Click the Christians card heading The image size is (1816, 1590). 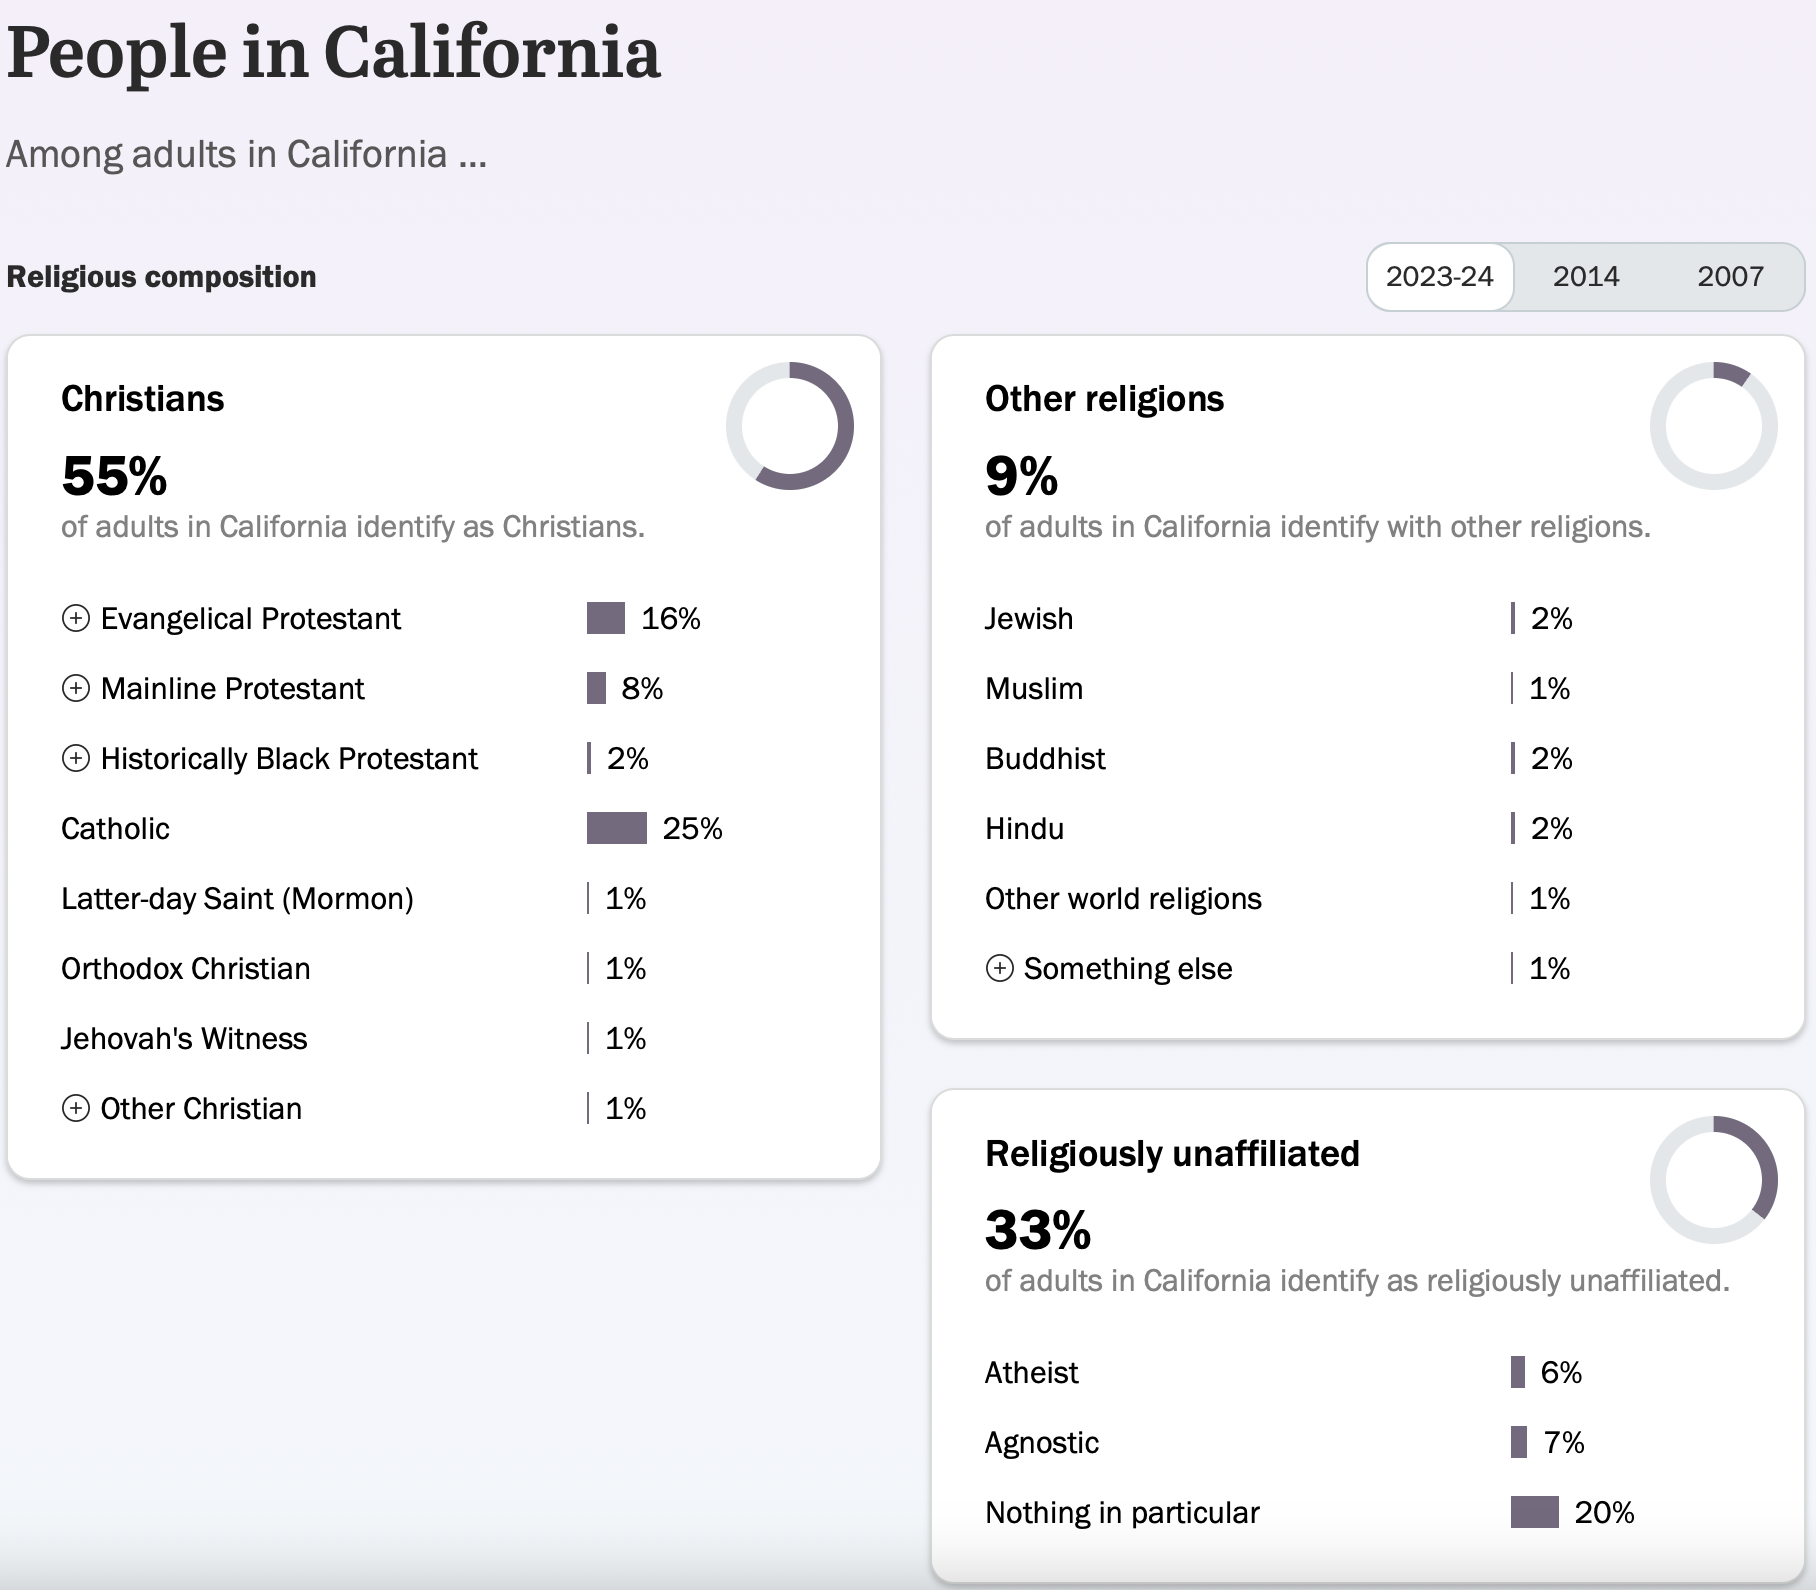143,398
